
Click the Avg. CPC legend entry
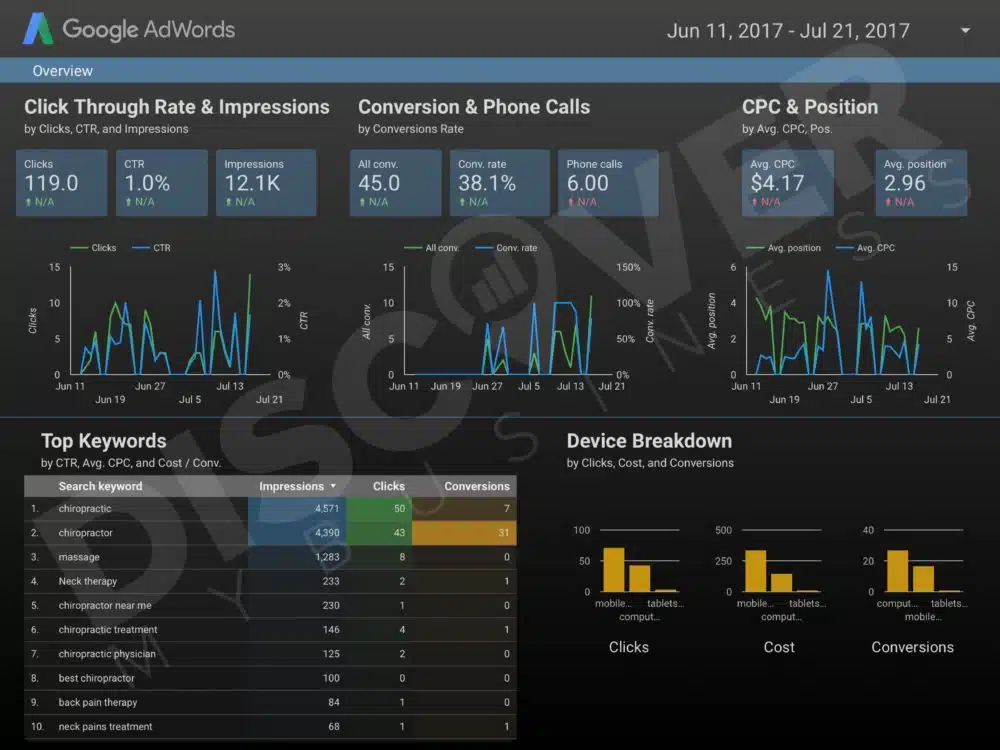click(865, 247)
